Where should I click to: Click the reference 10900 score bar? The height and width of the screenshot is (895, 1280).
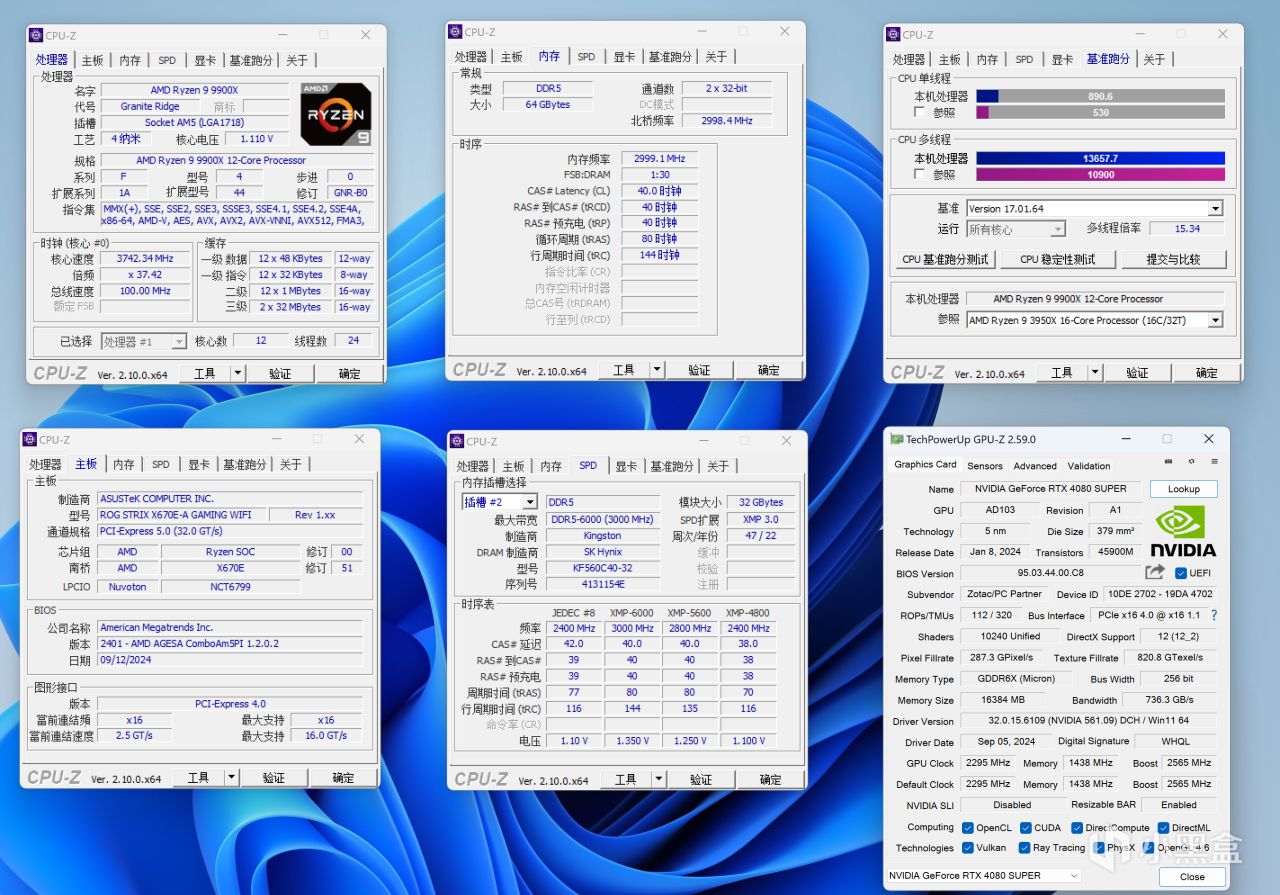click(x=1100, y=175)
